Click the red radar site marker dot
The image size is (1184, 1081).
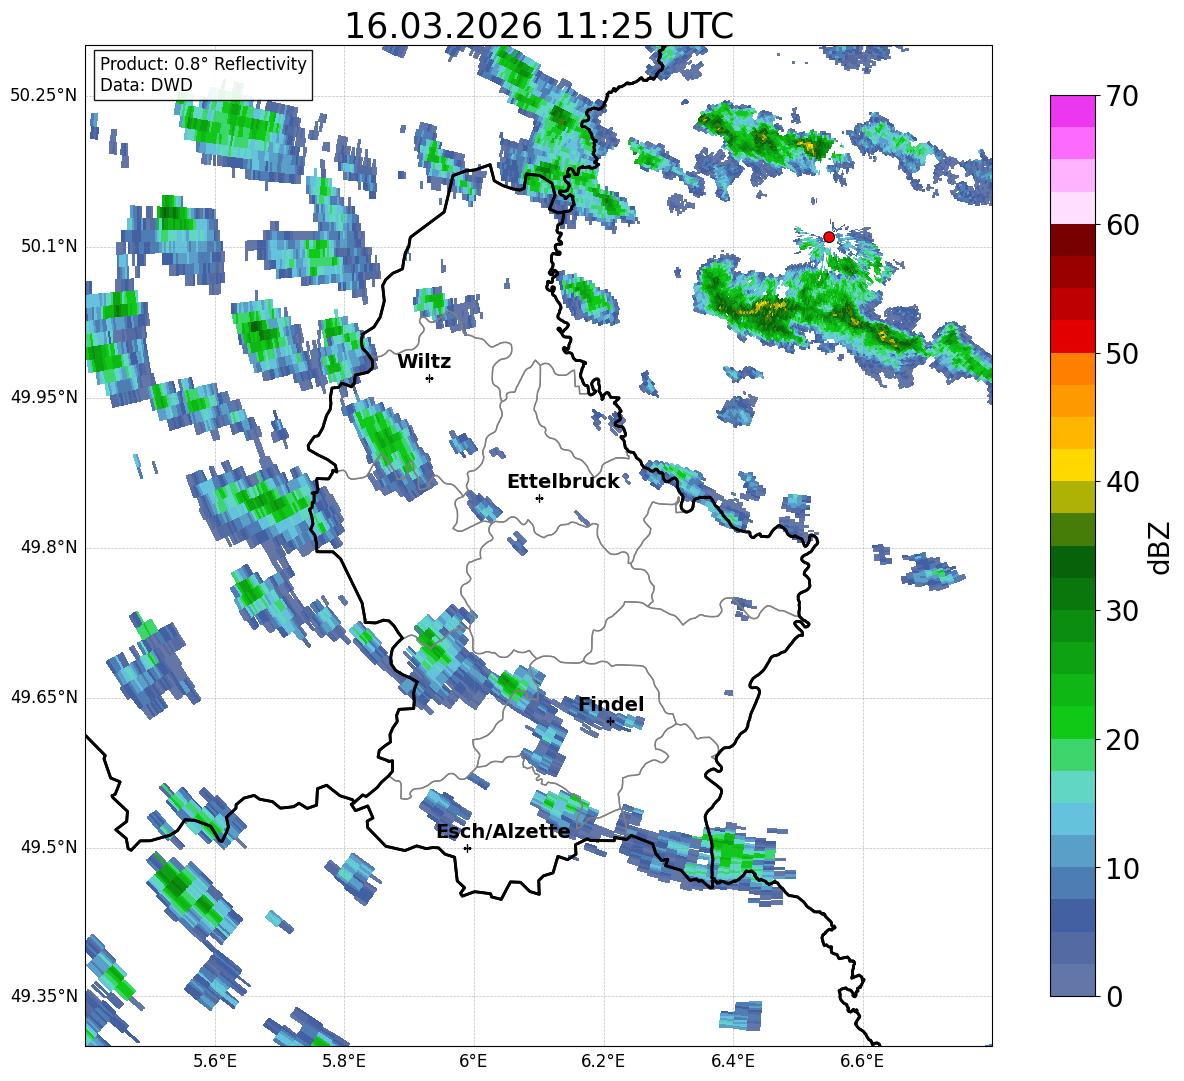(828, 237)
